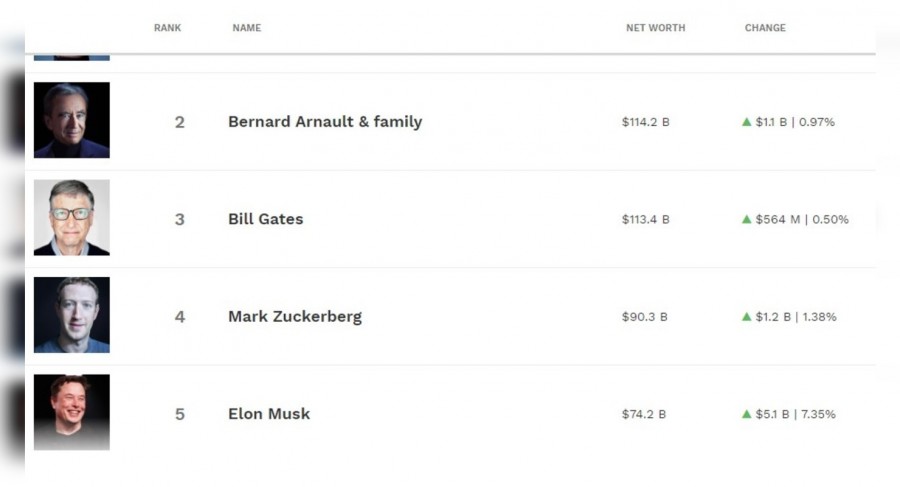The height and width of the screenshot is (487, 900).
Task: Click the green up arrow for Bill Gates
Action: coord(746,220)
